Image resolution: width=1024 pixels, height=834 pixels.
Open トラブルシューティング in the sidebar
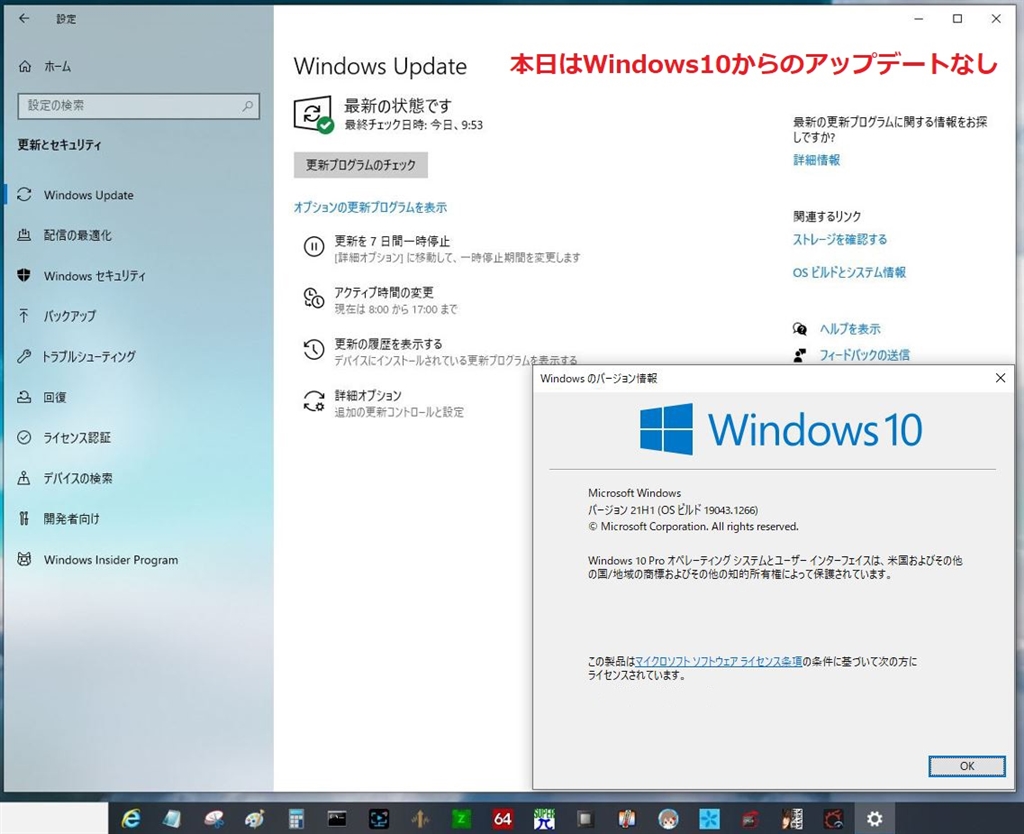point(89,357)
